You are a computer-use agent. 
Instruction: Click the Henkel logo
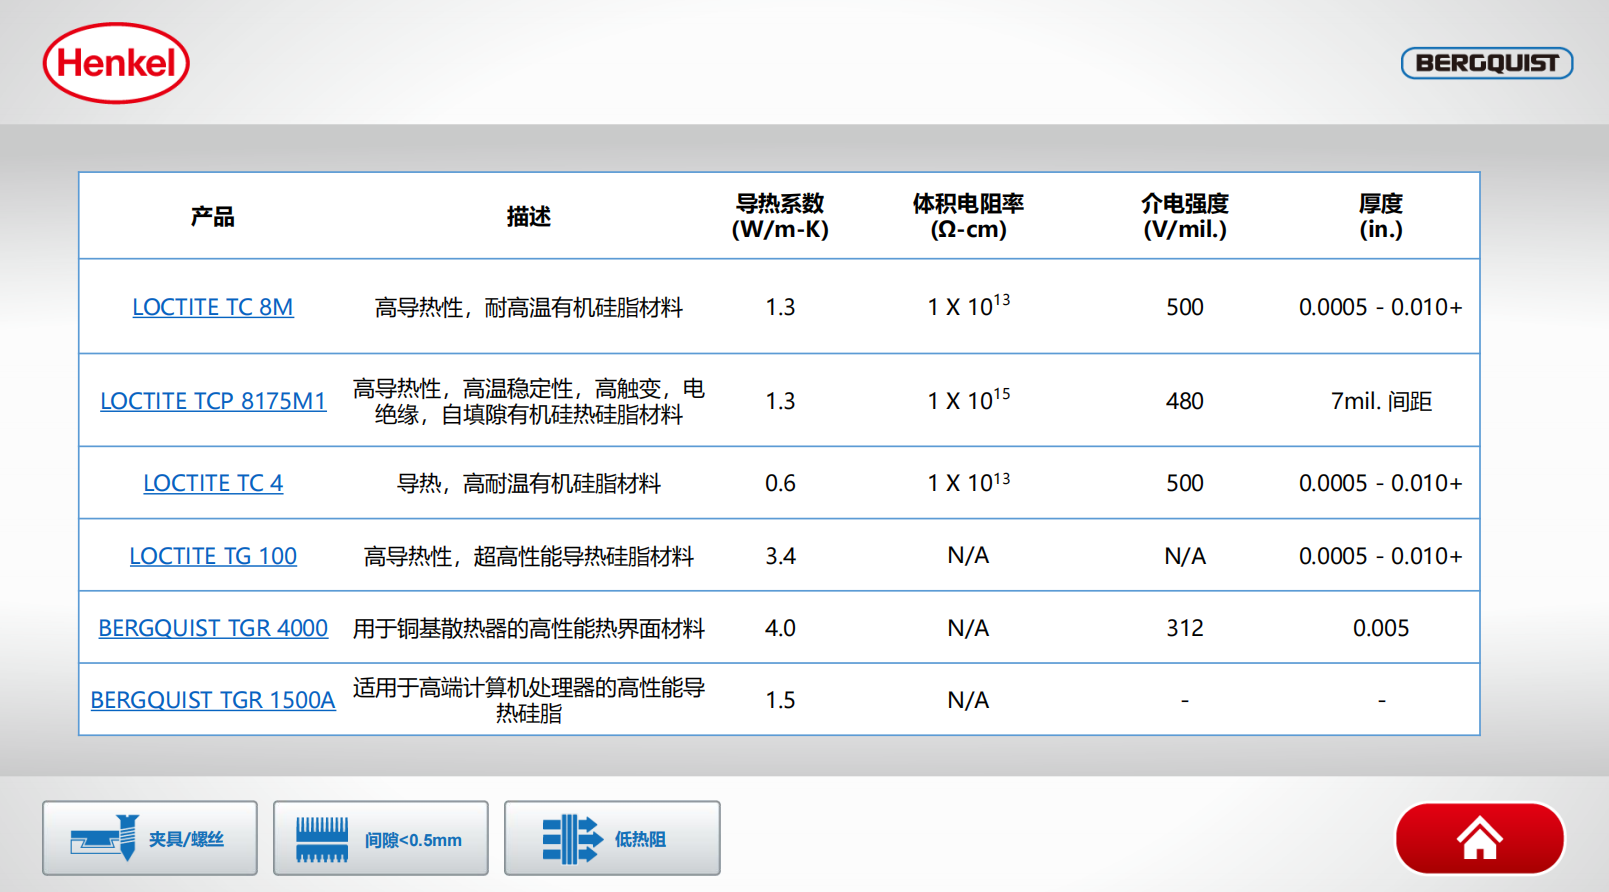[x=116, y=63]
